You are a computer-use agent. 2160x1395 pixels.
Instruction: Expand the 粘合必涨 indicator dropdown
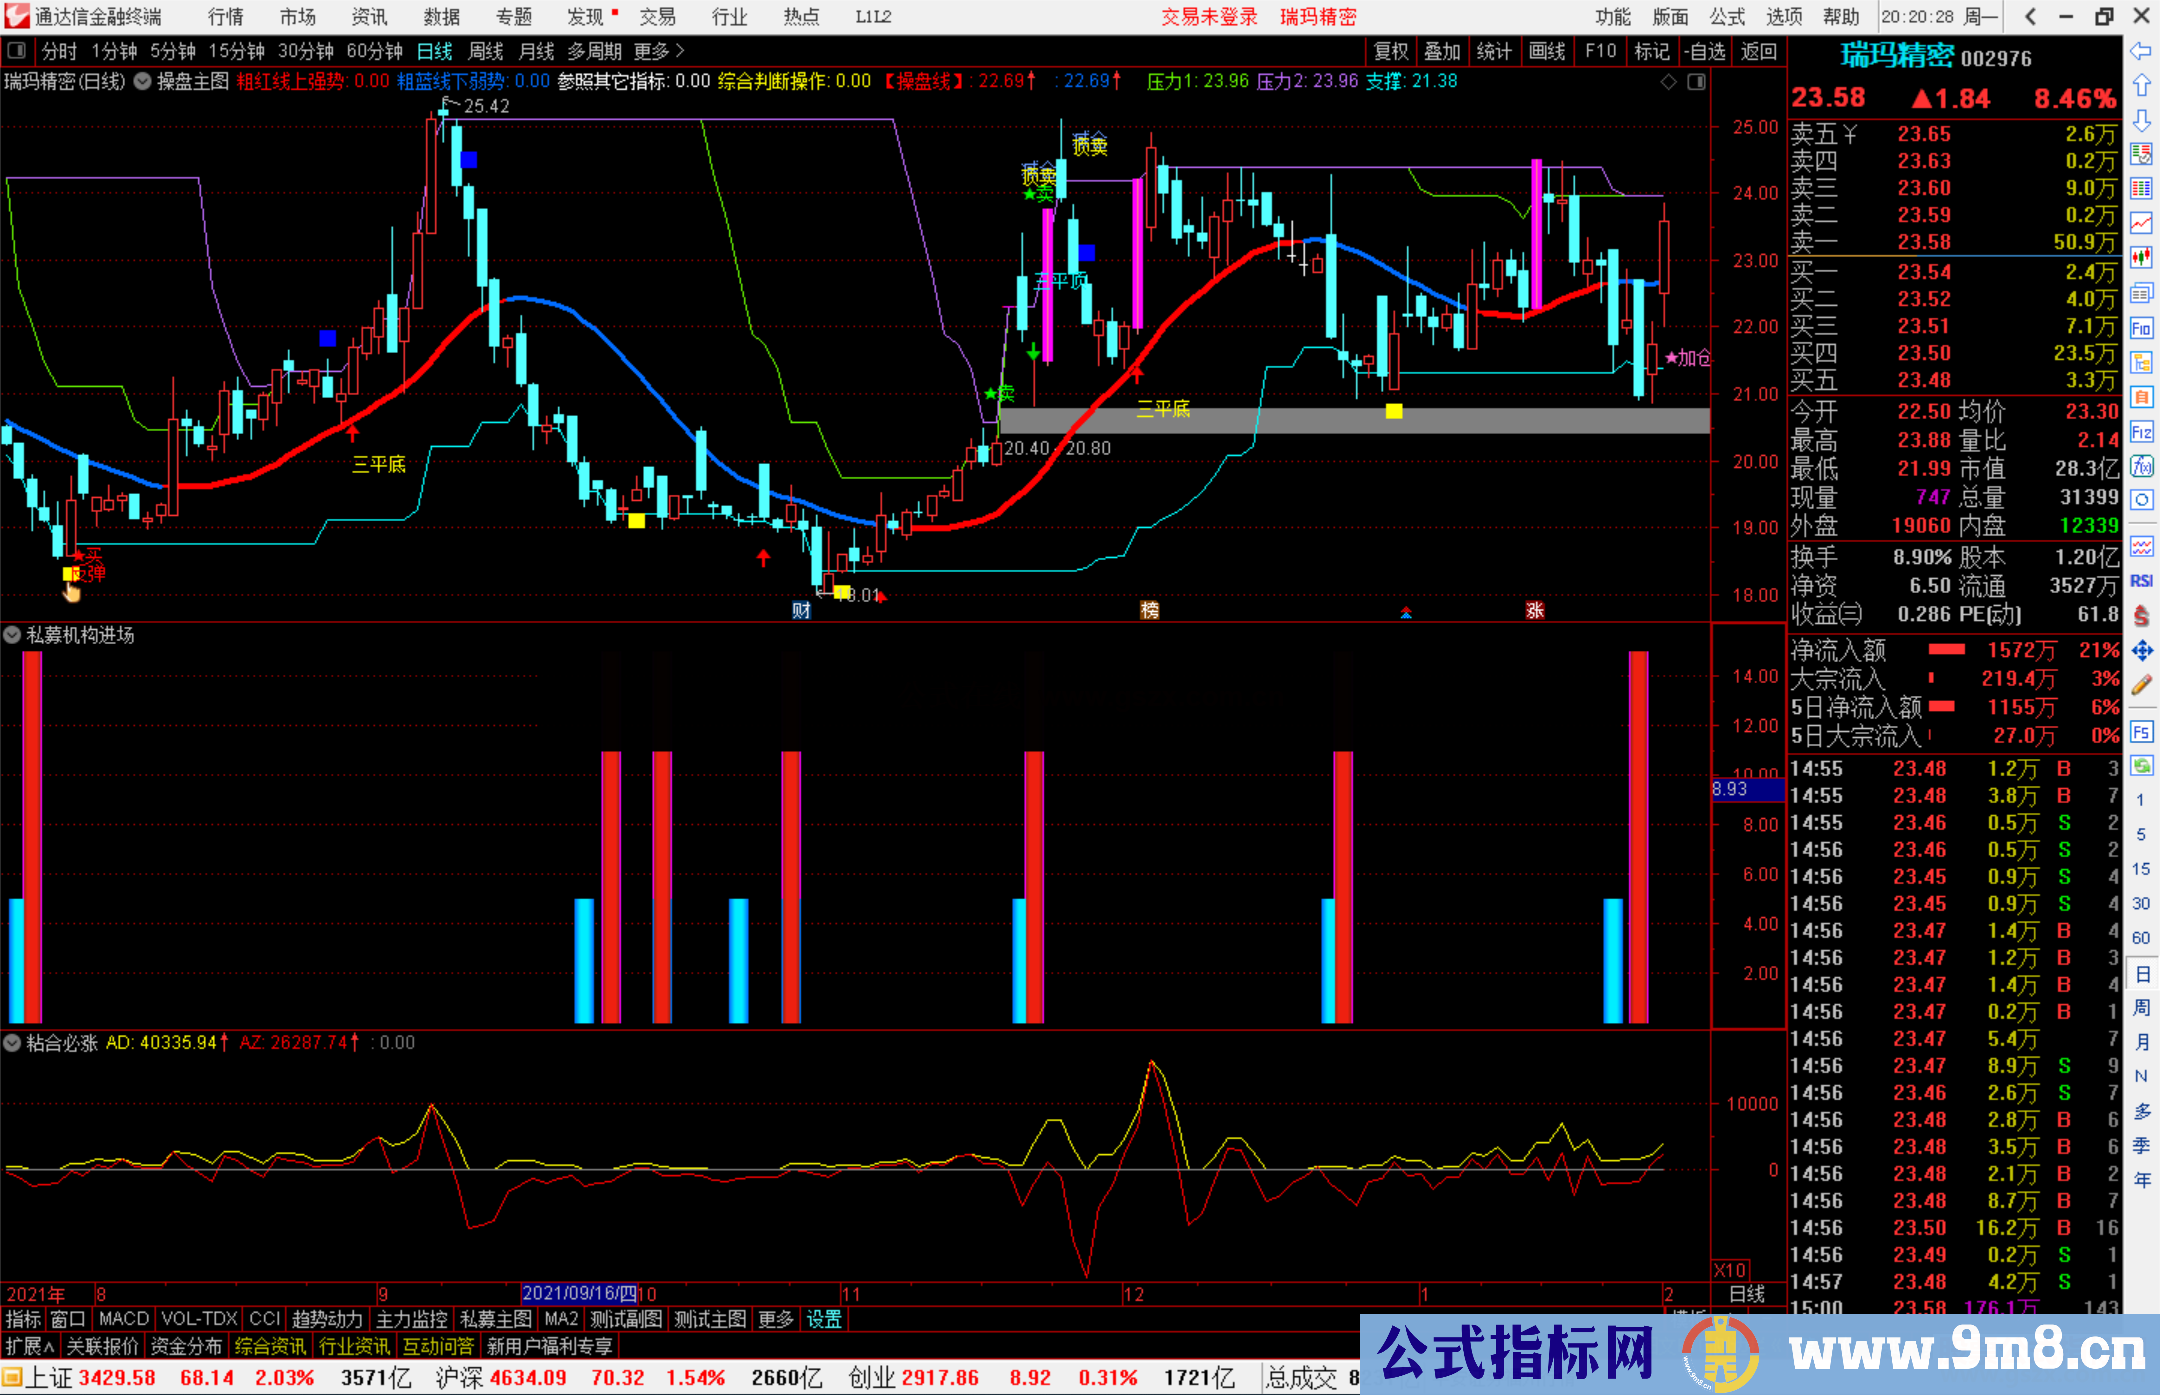pyautogui.click(x=12, y=1043)
